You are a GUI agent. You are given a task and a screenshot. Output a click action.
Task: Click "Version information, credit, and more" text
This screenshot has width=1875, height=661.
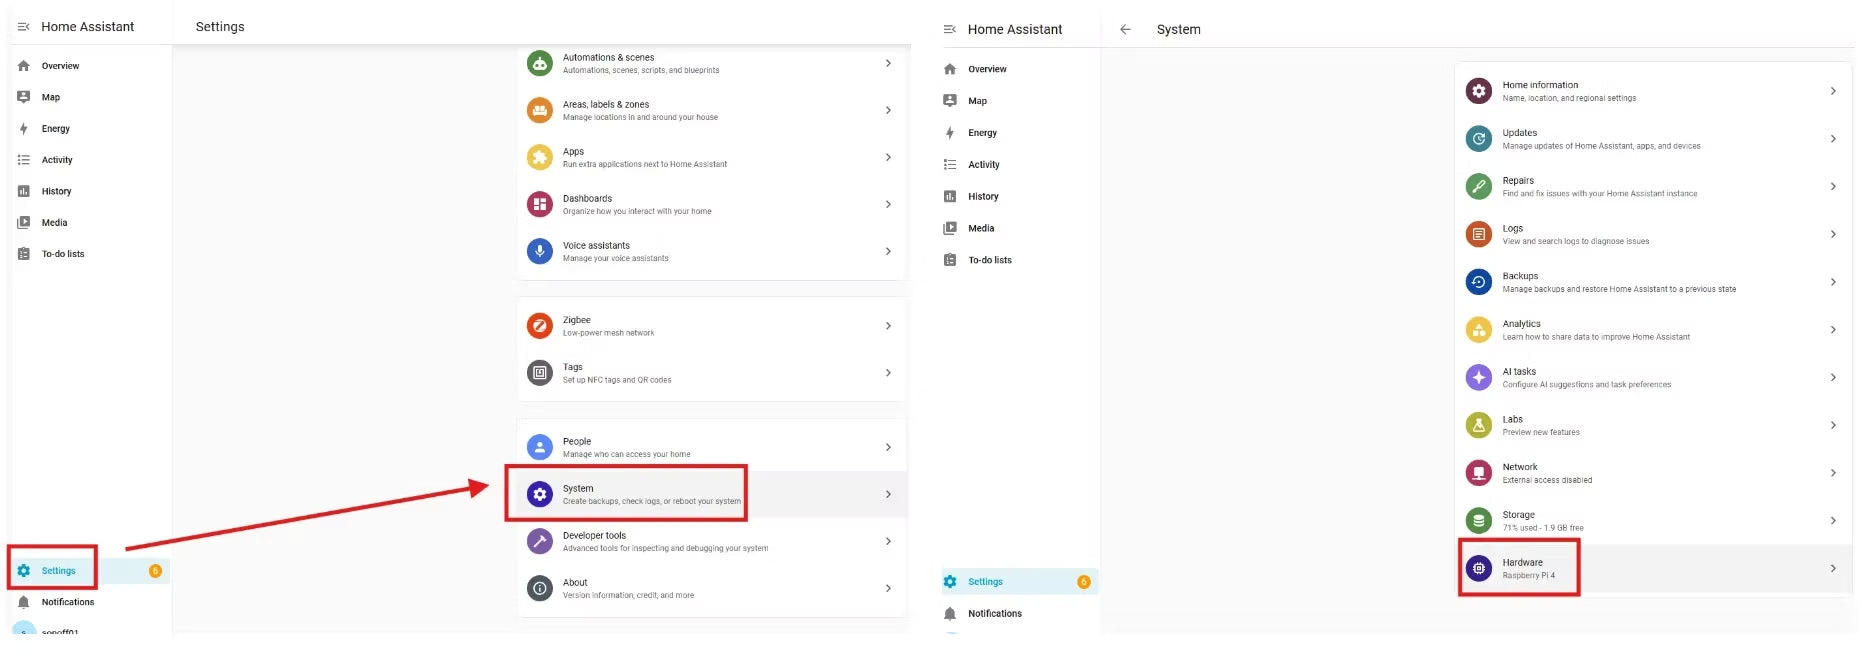[x=628, y=595]
